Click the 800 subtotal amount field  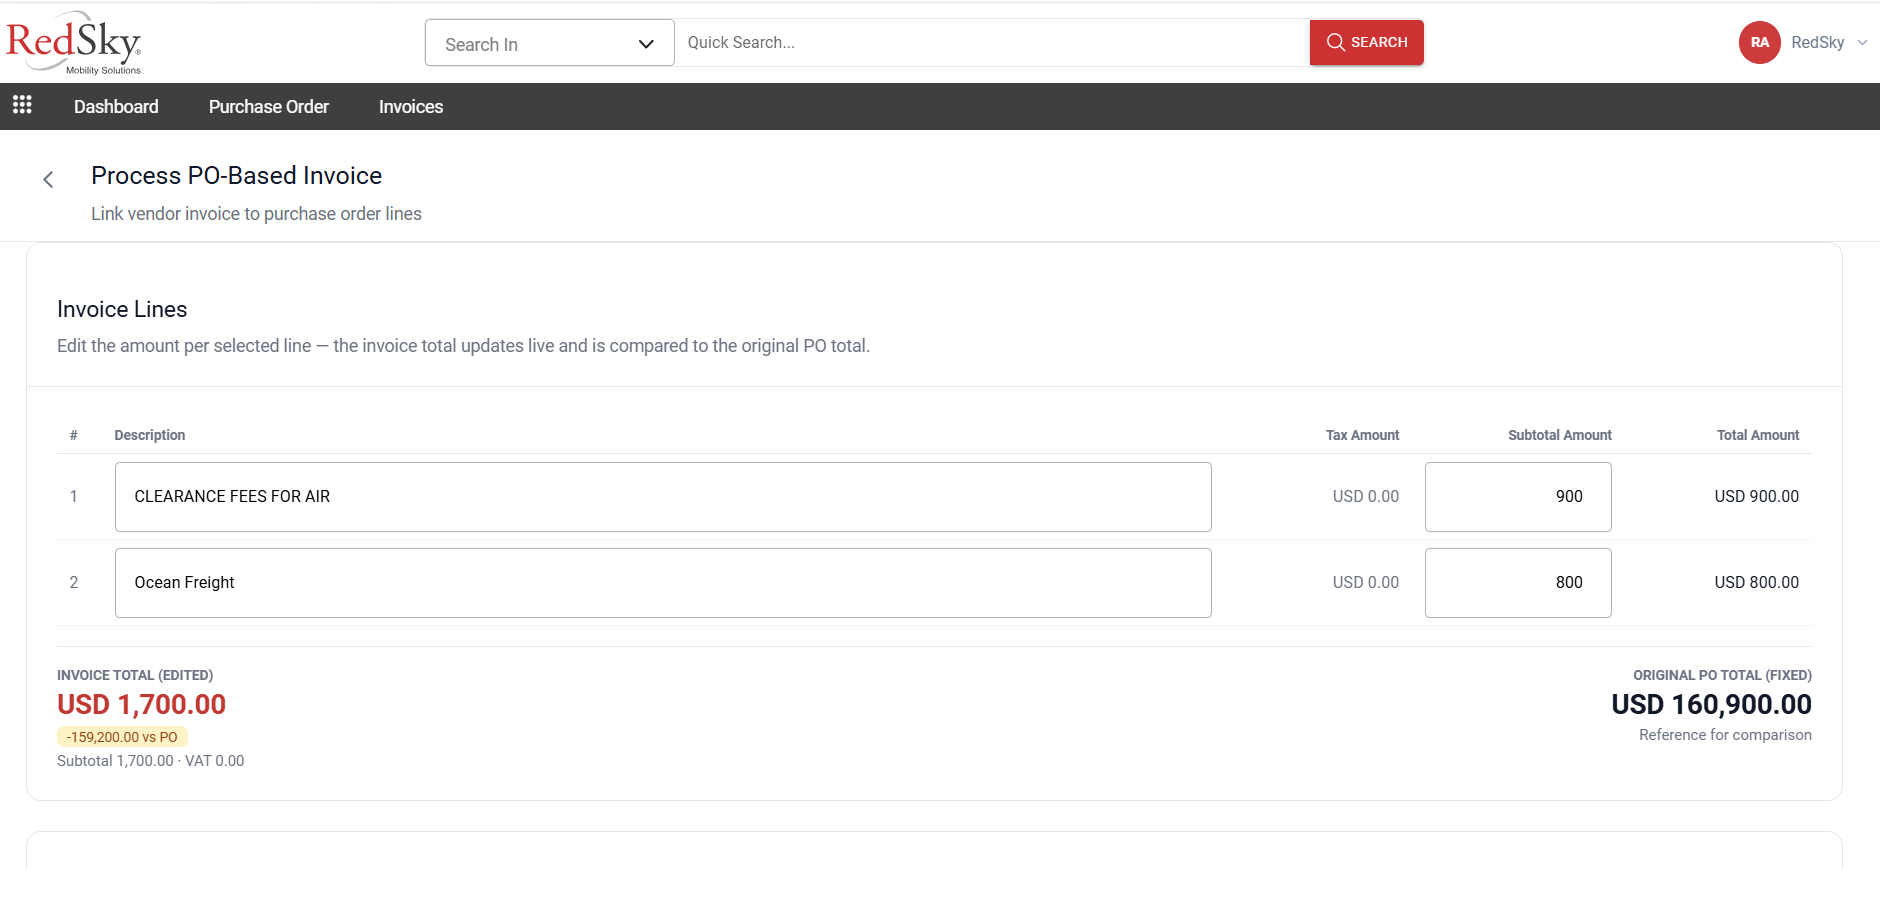tap(1518, 583)
